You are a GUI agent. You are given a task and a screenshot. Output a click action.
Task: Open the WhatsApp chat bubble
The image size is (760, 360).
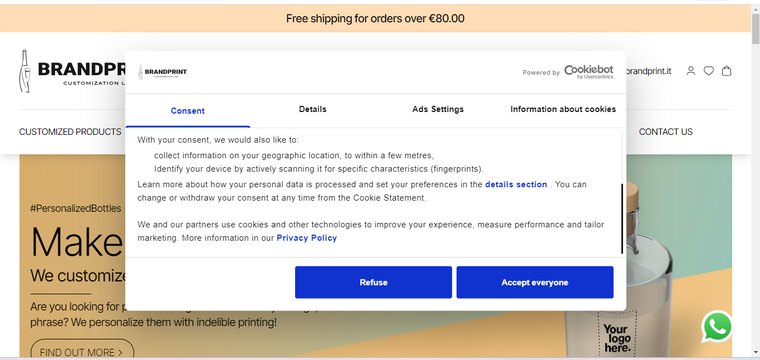pos(717,327)
